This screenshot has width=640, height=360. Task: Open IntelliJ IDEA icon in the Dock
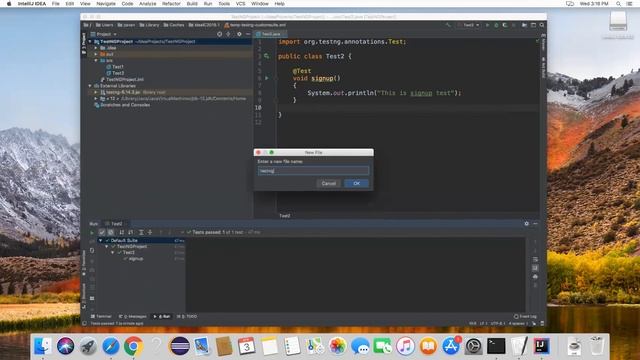click(x=541, y=346)
